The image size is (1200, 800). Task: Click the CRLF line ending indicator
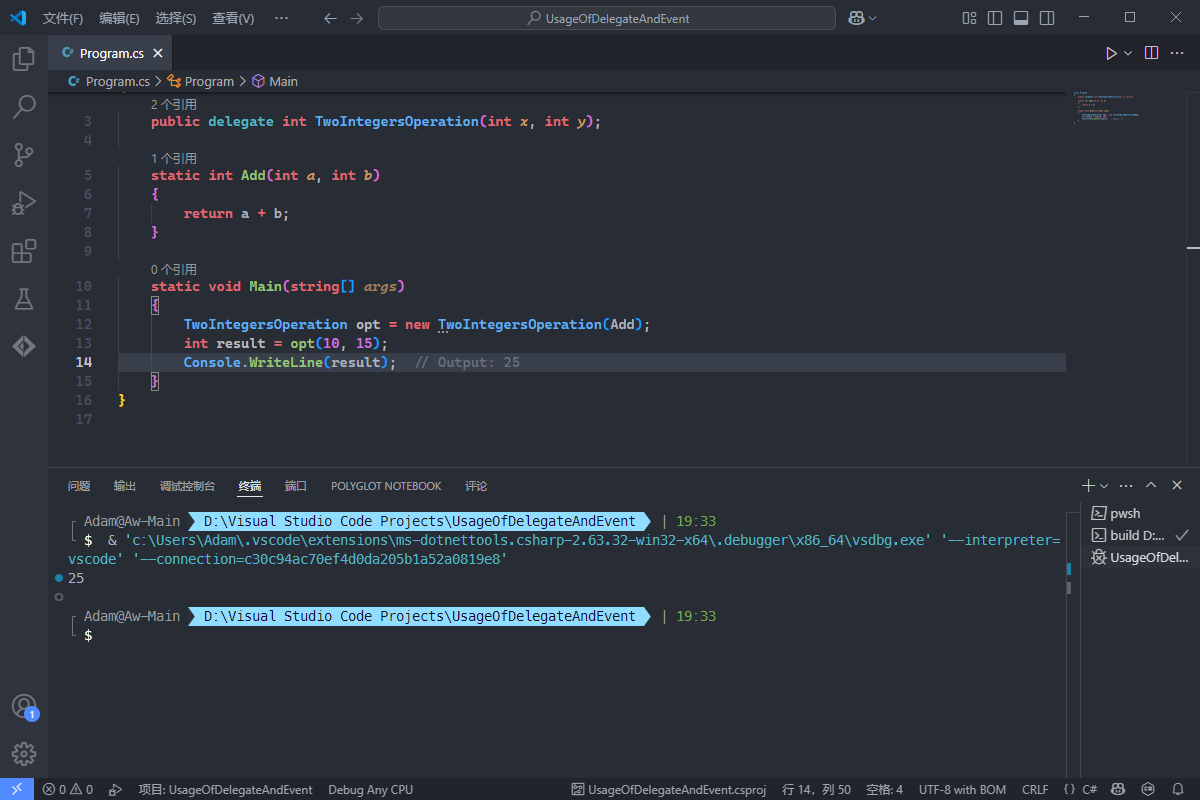coord(1035,789)
